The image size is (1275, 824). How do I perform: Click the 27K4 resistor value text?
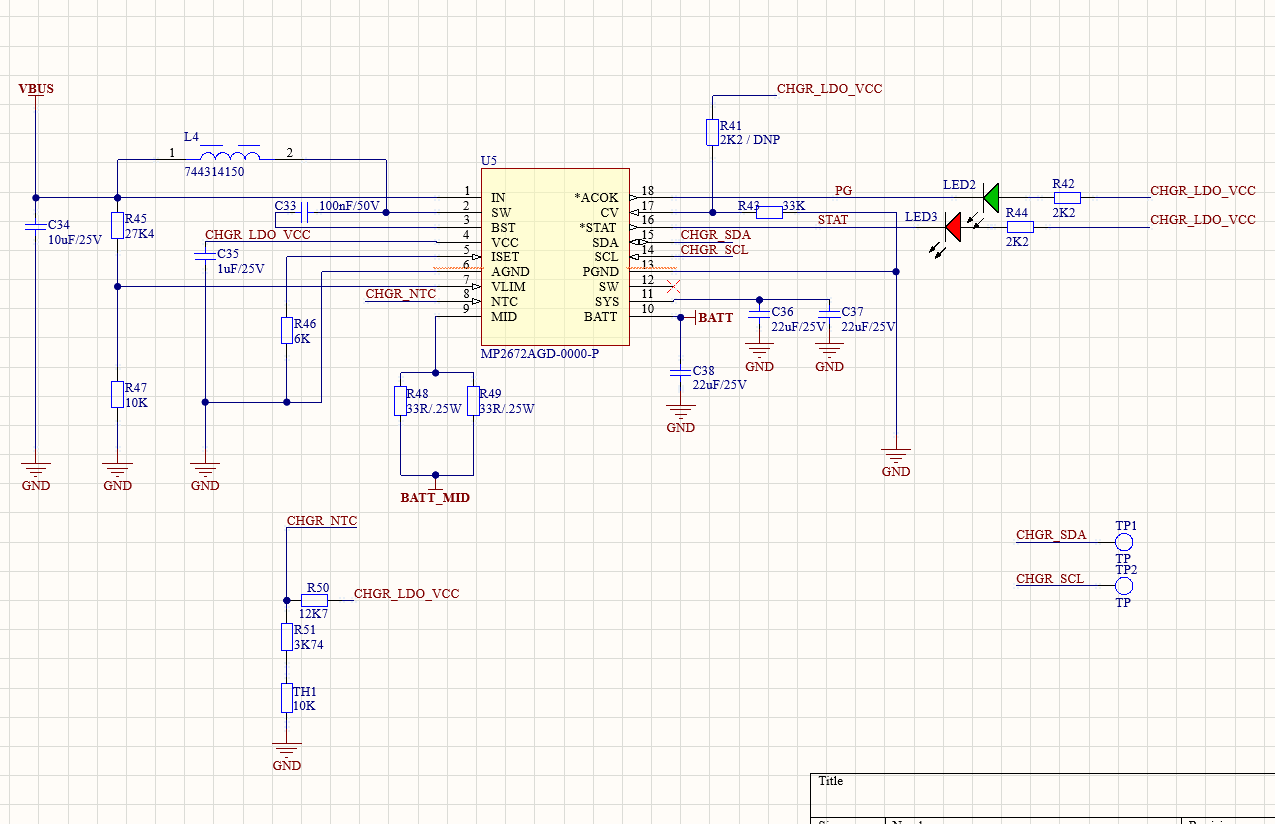[140, 234]
